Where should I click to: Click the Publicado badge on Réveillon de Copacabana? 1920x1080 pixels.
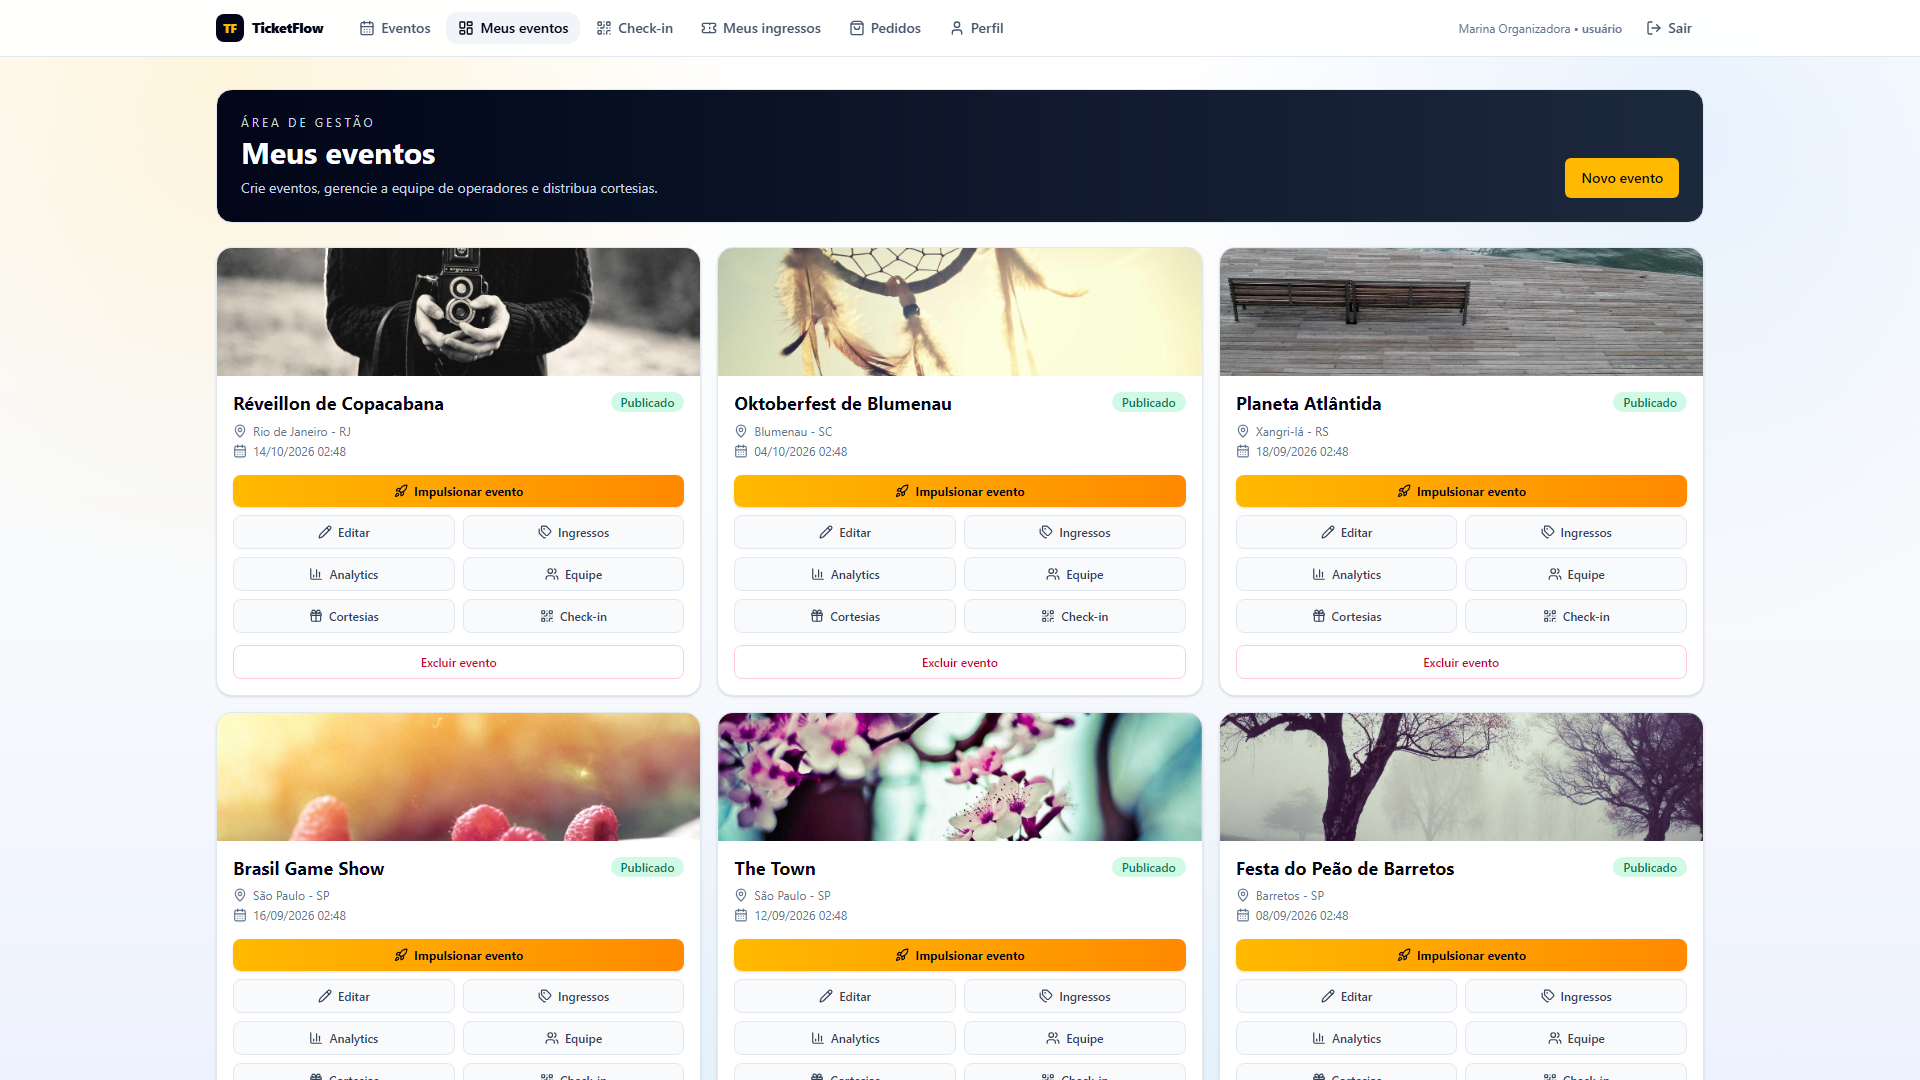[647, 402]
